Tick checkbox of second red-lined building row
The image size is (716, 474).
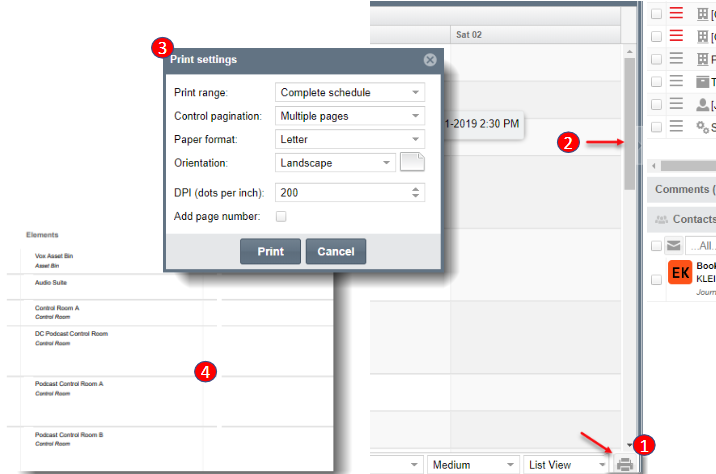point(656,37)
